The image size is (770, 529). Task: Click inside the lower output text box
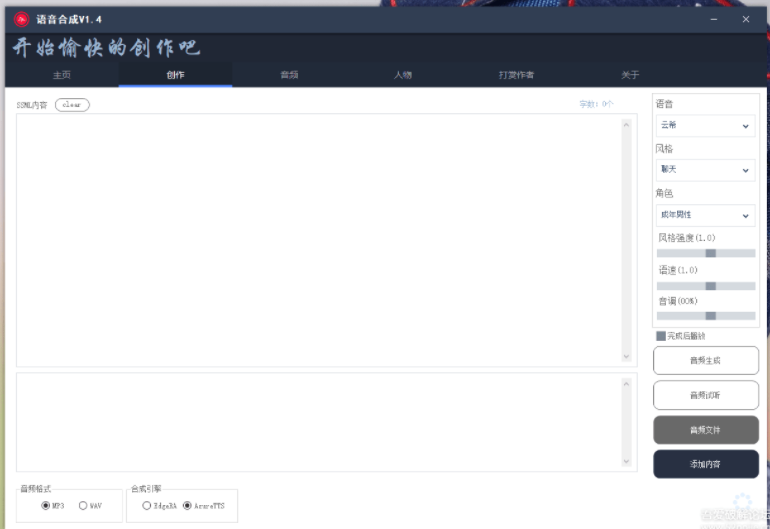pos(319,422)
